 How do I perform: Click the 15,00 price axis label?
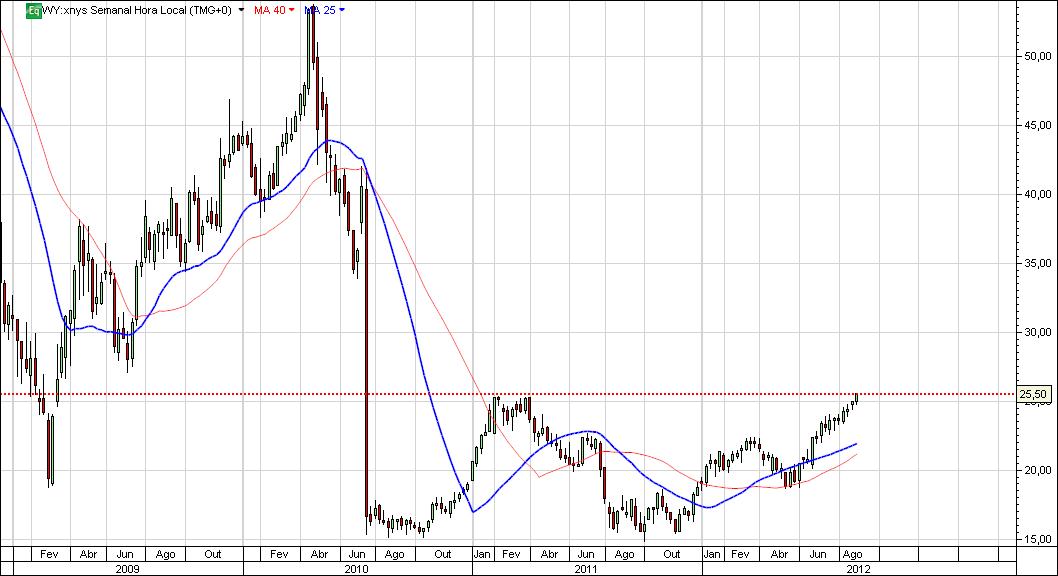click(x=1037, y=539)
